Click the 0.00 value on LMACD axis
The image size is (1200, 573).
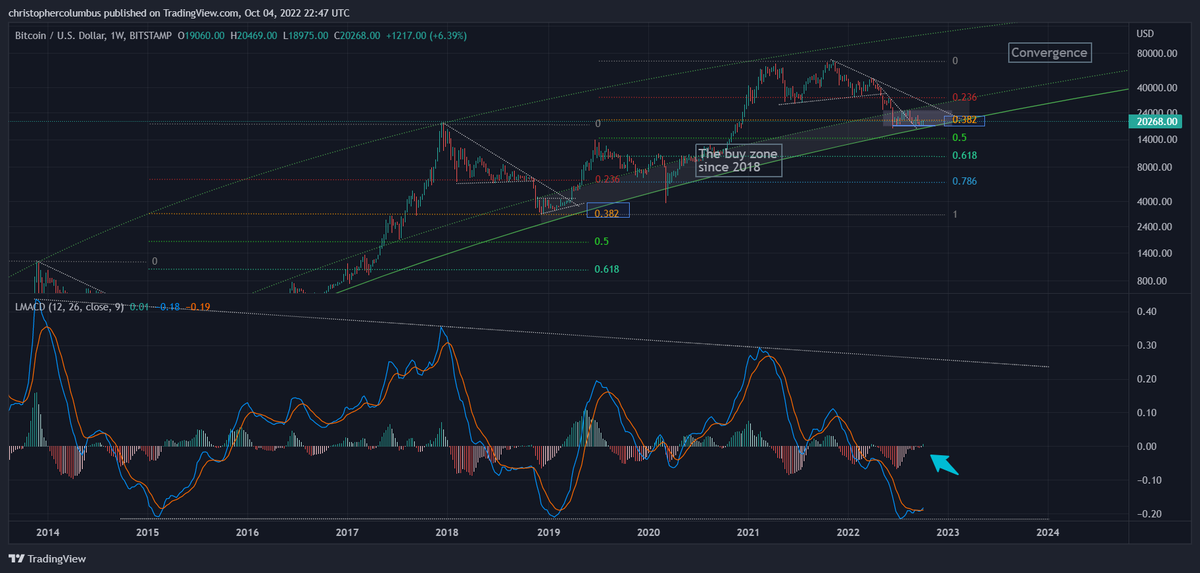click(x=1148, y=446)
